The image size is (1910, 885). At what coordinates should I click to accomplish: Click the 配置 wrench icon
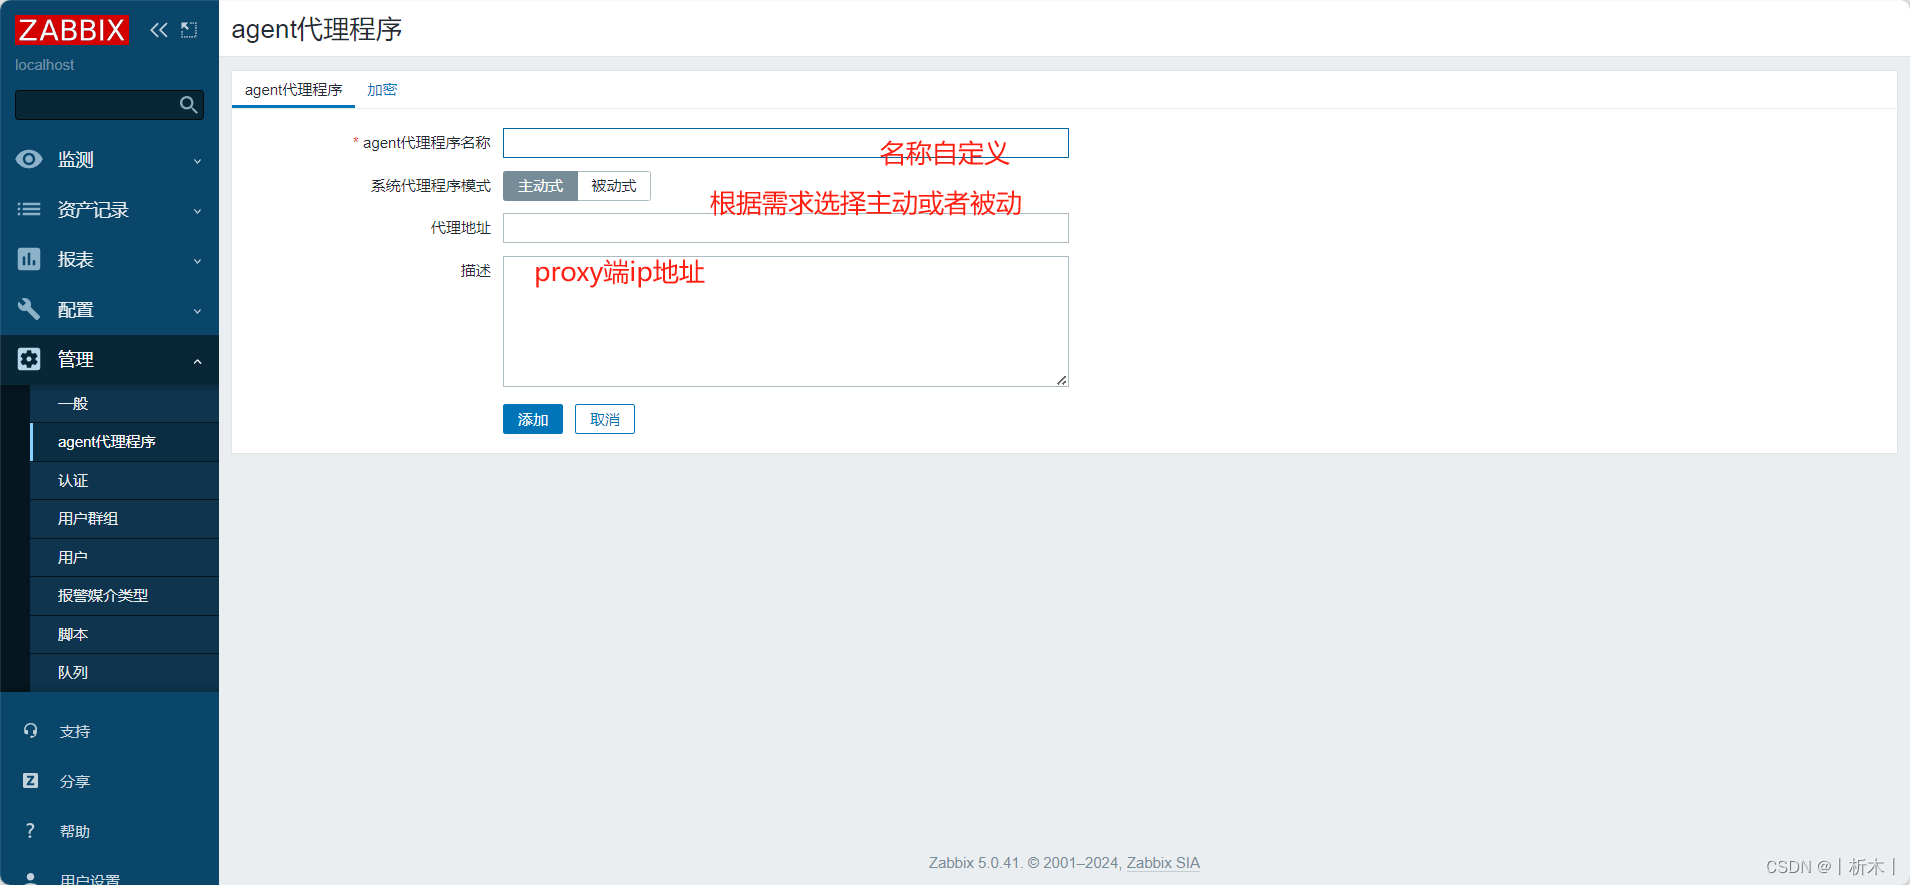[29, 309]
